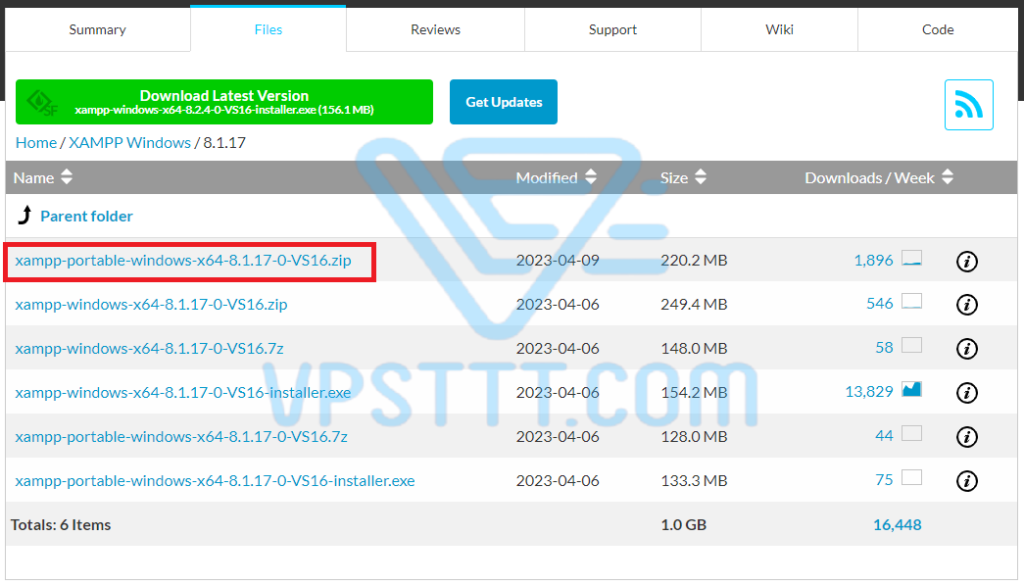
Task: Open the RSS feed icon
Action: click(968, 104)
